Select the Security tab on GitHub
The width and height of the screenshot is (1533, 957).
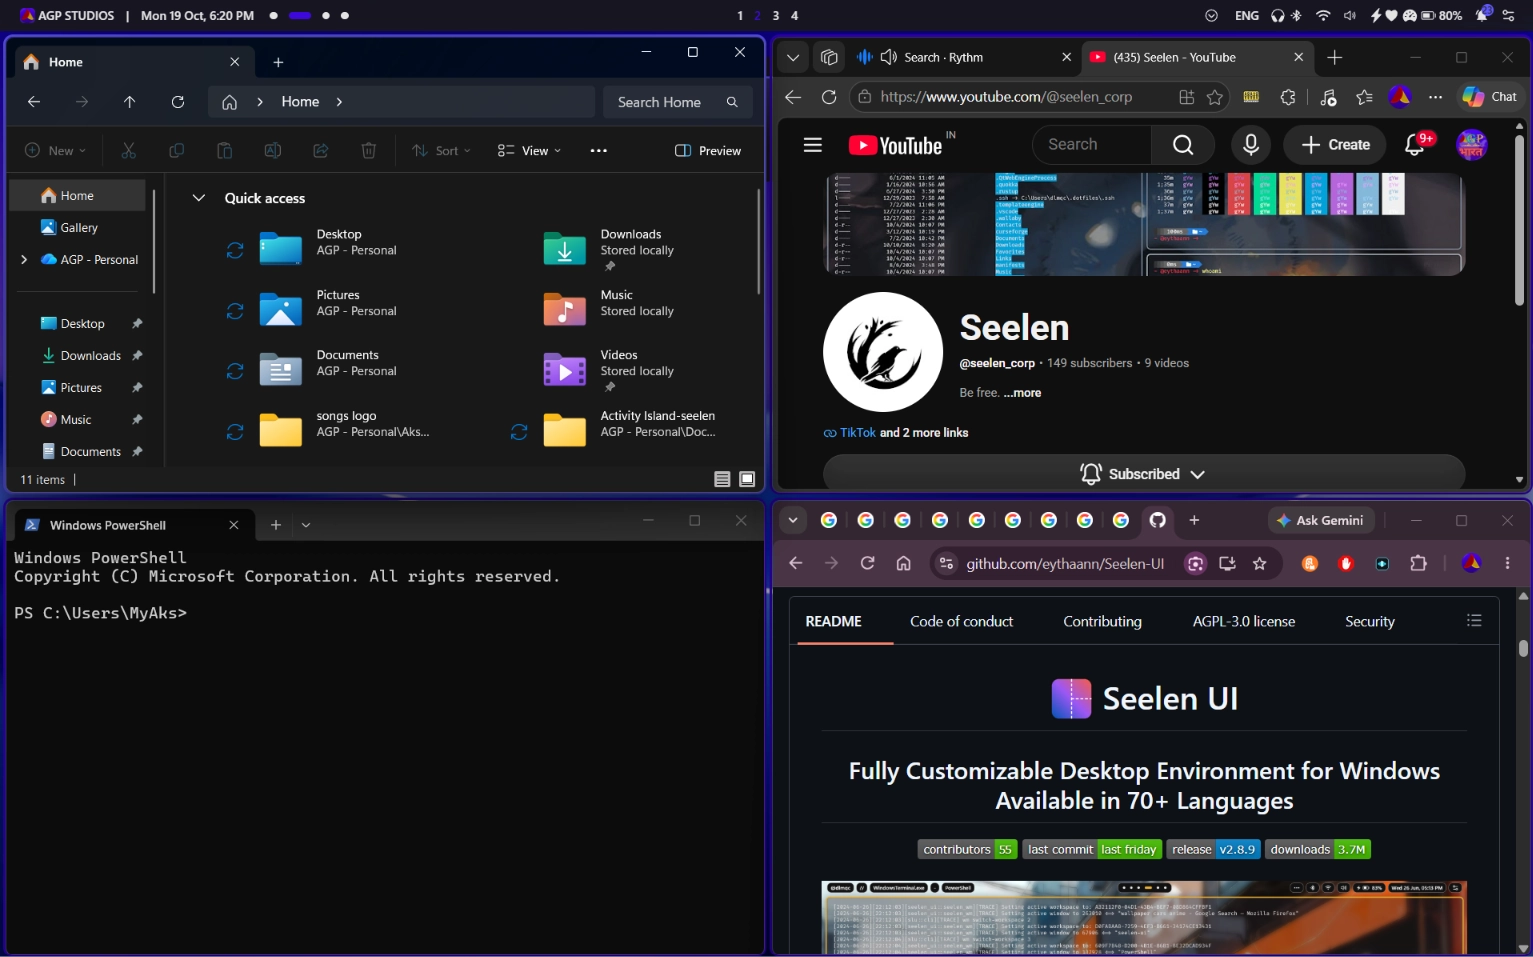(1369, 622)
